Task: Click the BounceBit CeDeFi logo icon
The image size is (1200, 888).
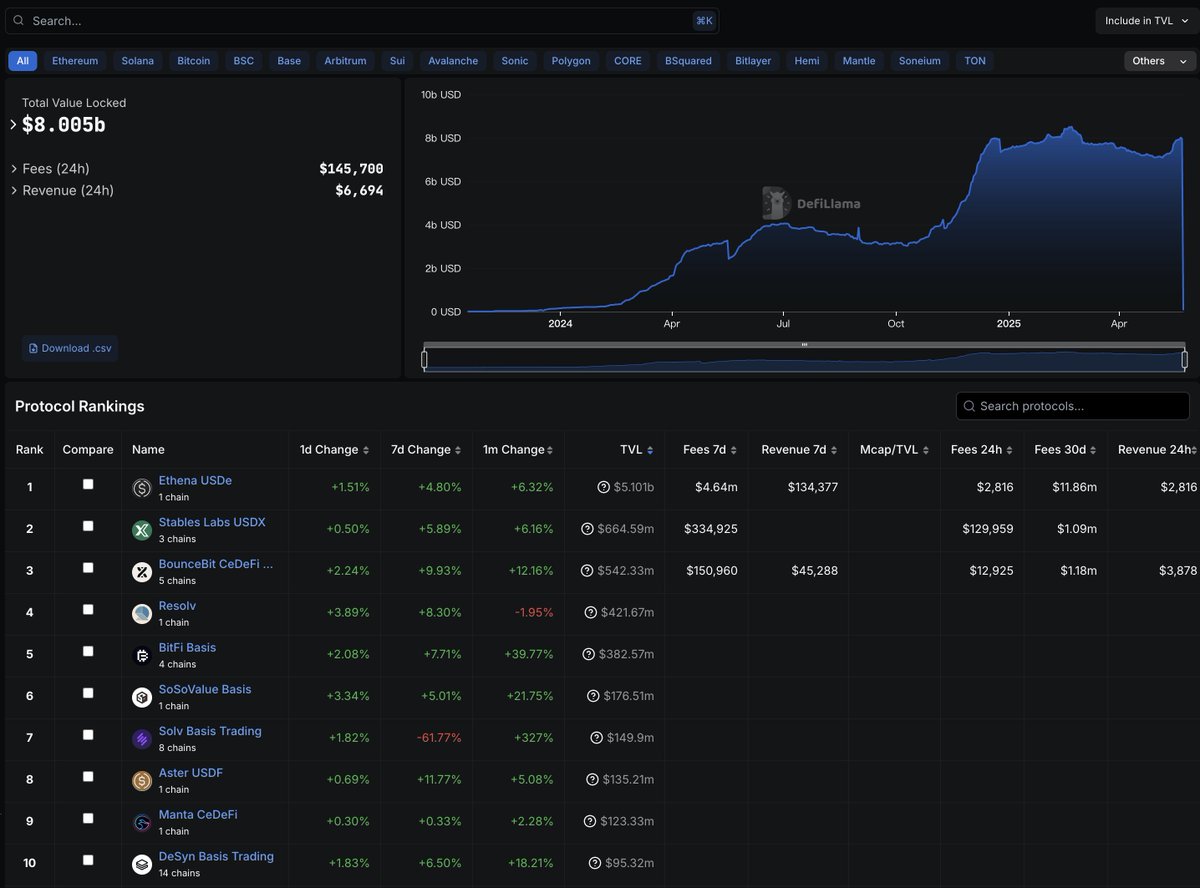Action: click(142, 572)
